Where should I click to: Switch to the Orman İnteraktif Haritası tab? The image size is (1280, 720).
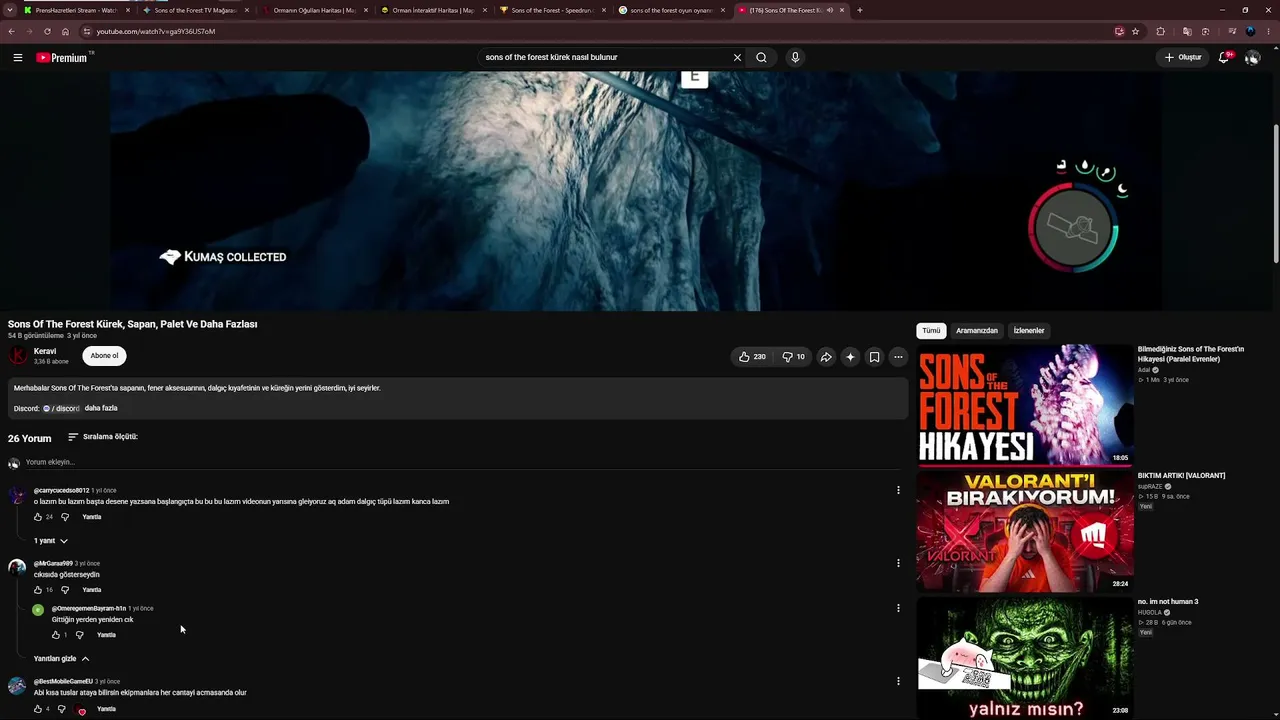pyautogui.click(x=433, y=10)
